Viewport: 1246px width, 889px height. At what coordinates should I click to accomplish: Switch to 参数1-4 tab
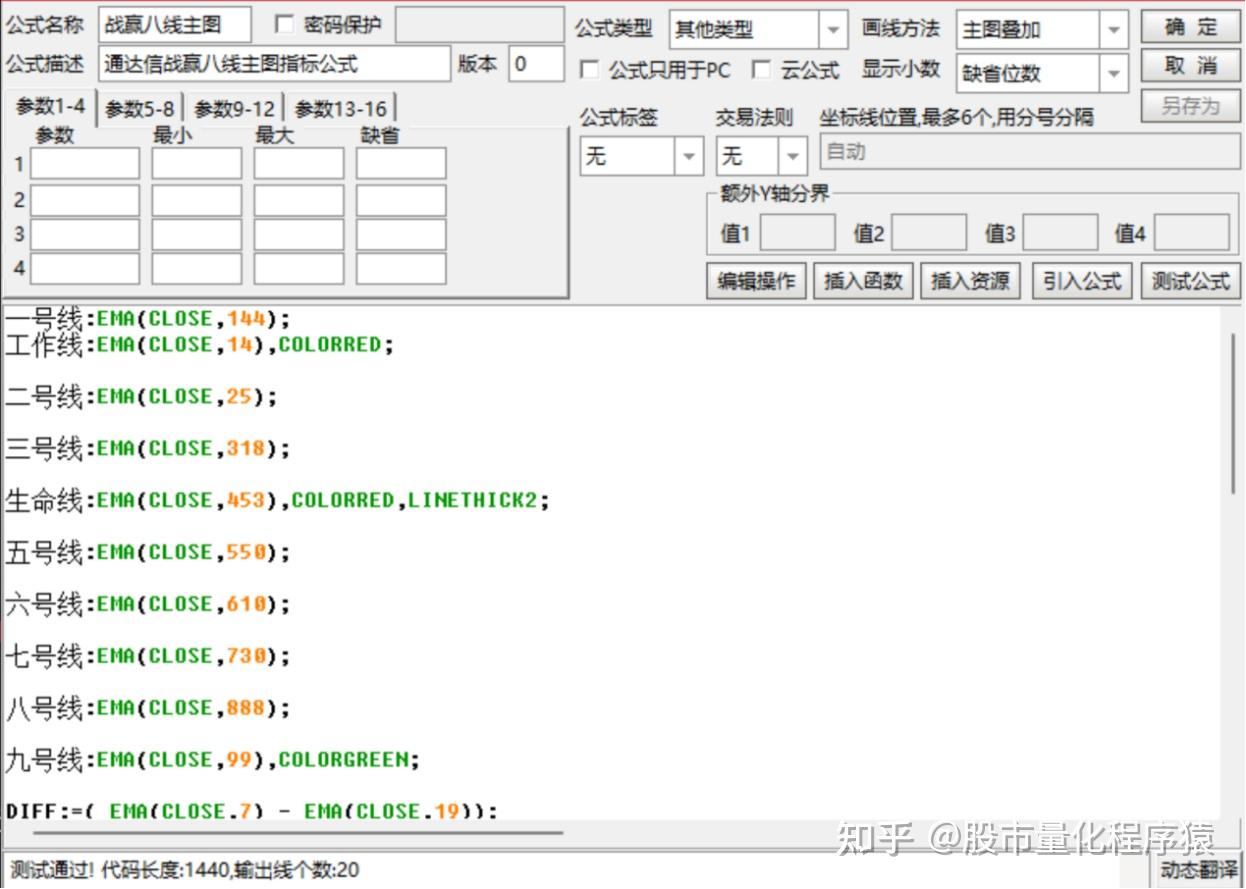click(x=50, y=107)
